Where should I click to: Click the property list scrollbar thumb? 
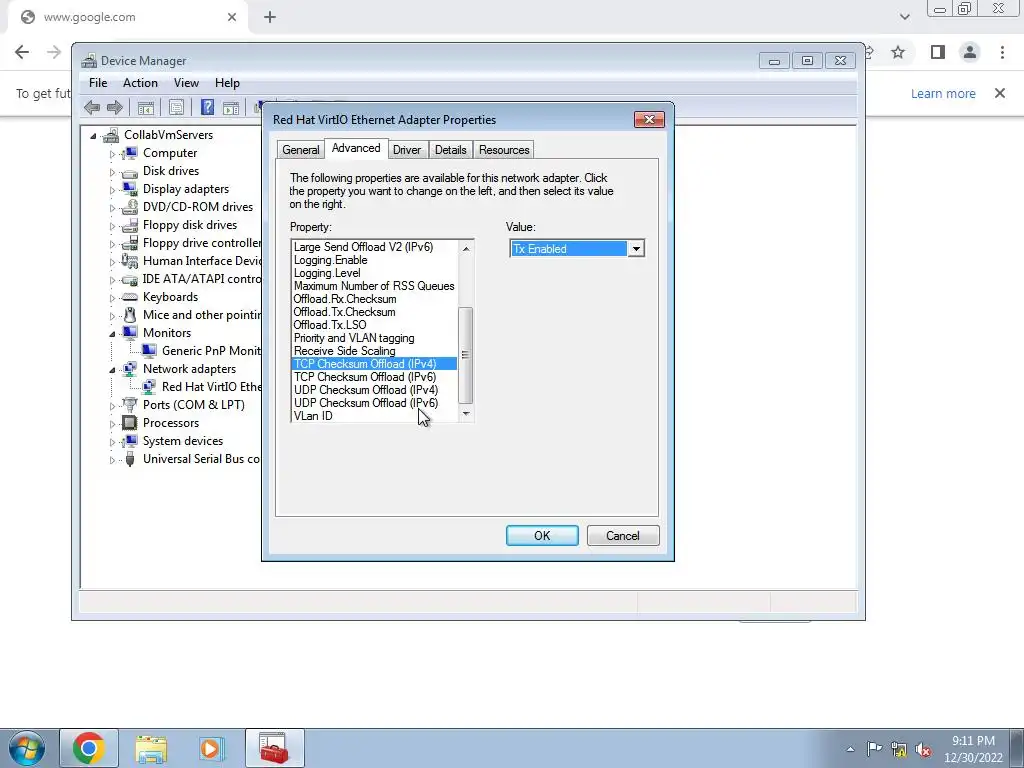[466, 355]
